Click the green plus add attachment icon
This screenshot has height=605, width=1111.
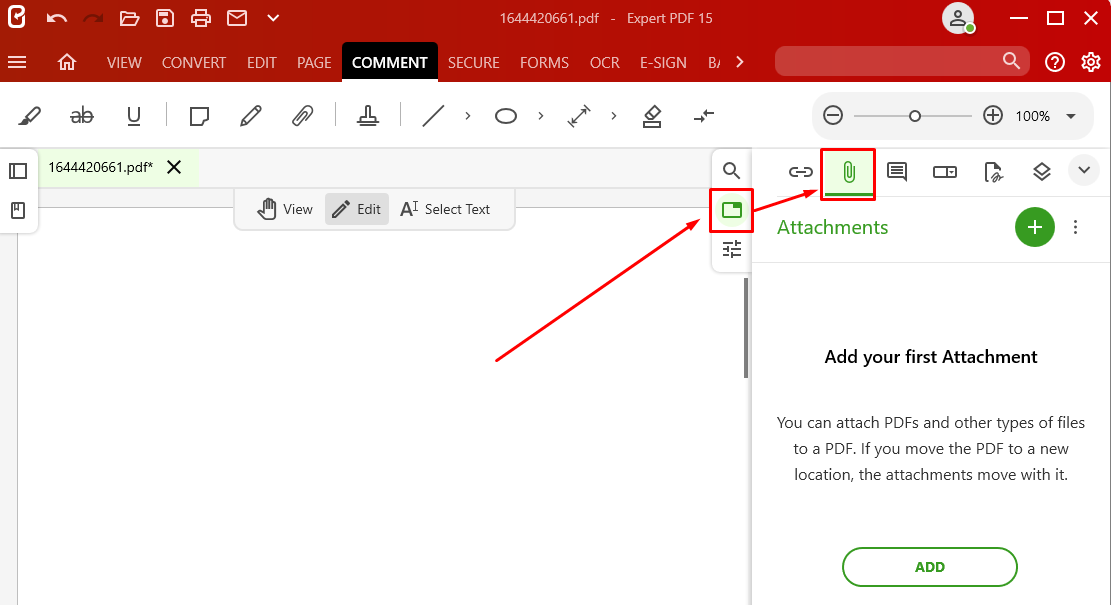pos(1034,227)
